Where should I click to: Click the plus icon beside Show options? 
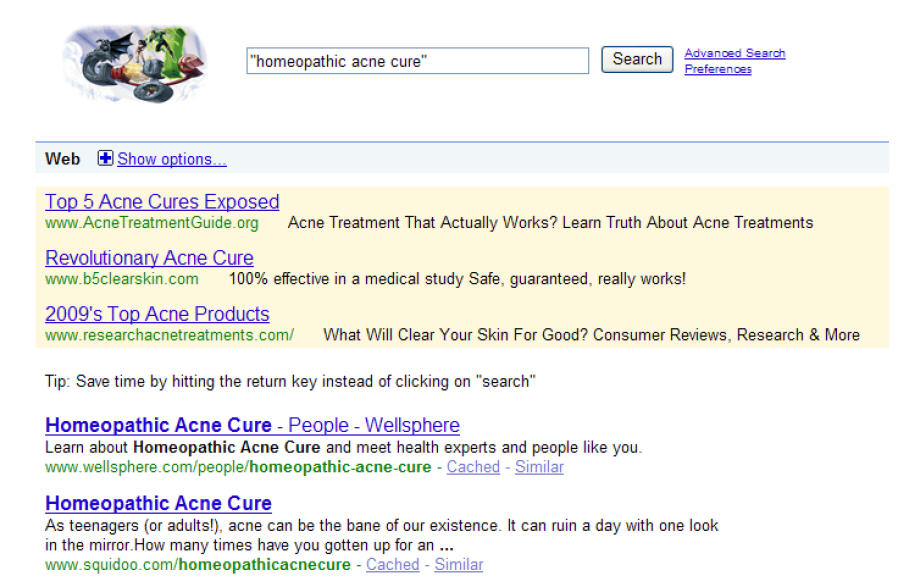[x=105, y=158]
